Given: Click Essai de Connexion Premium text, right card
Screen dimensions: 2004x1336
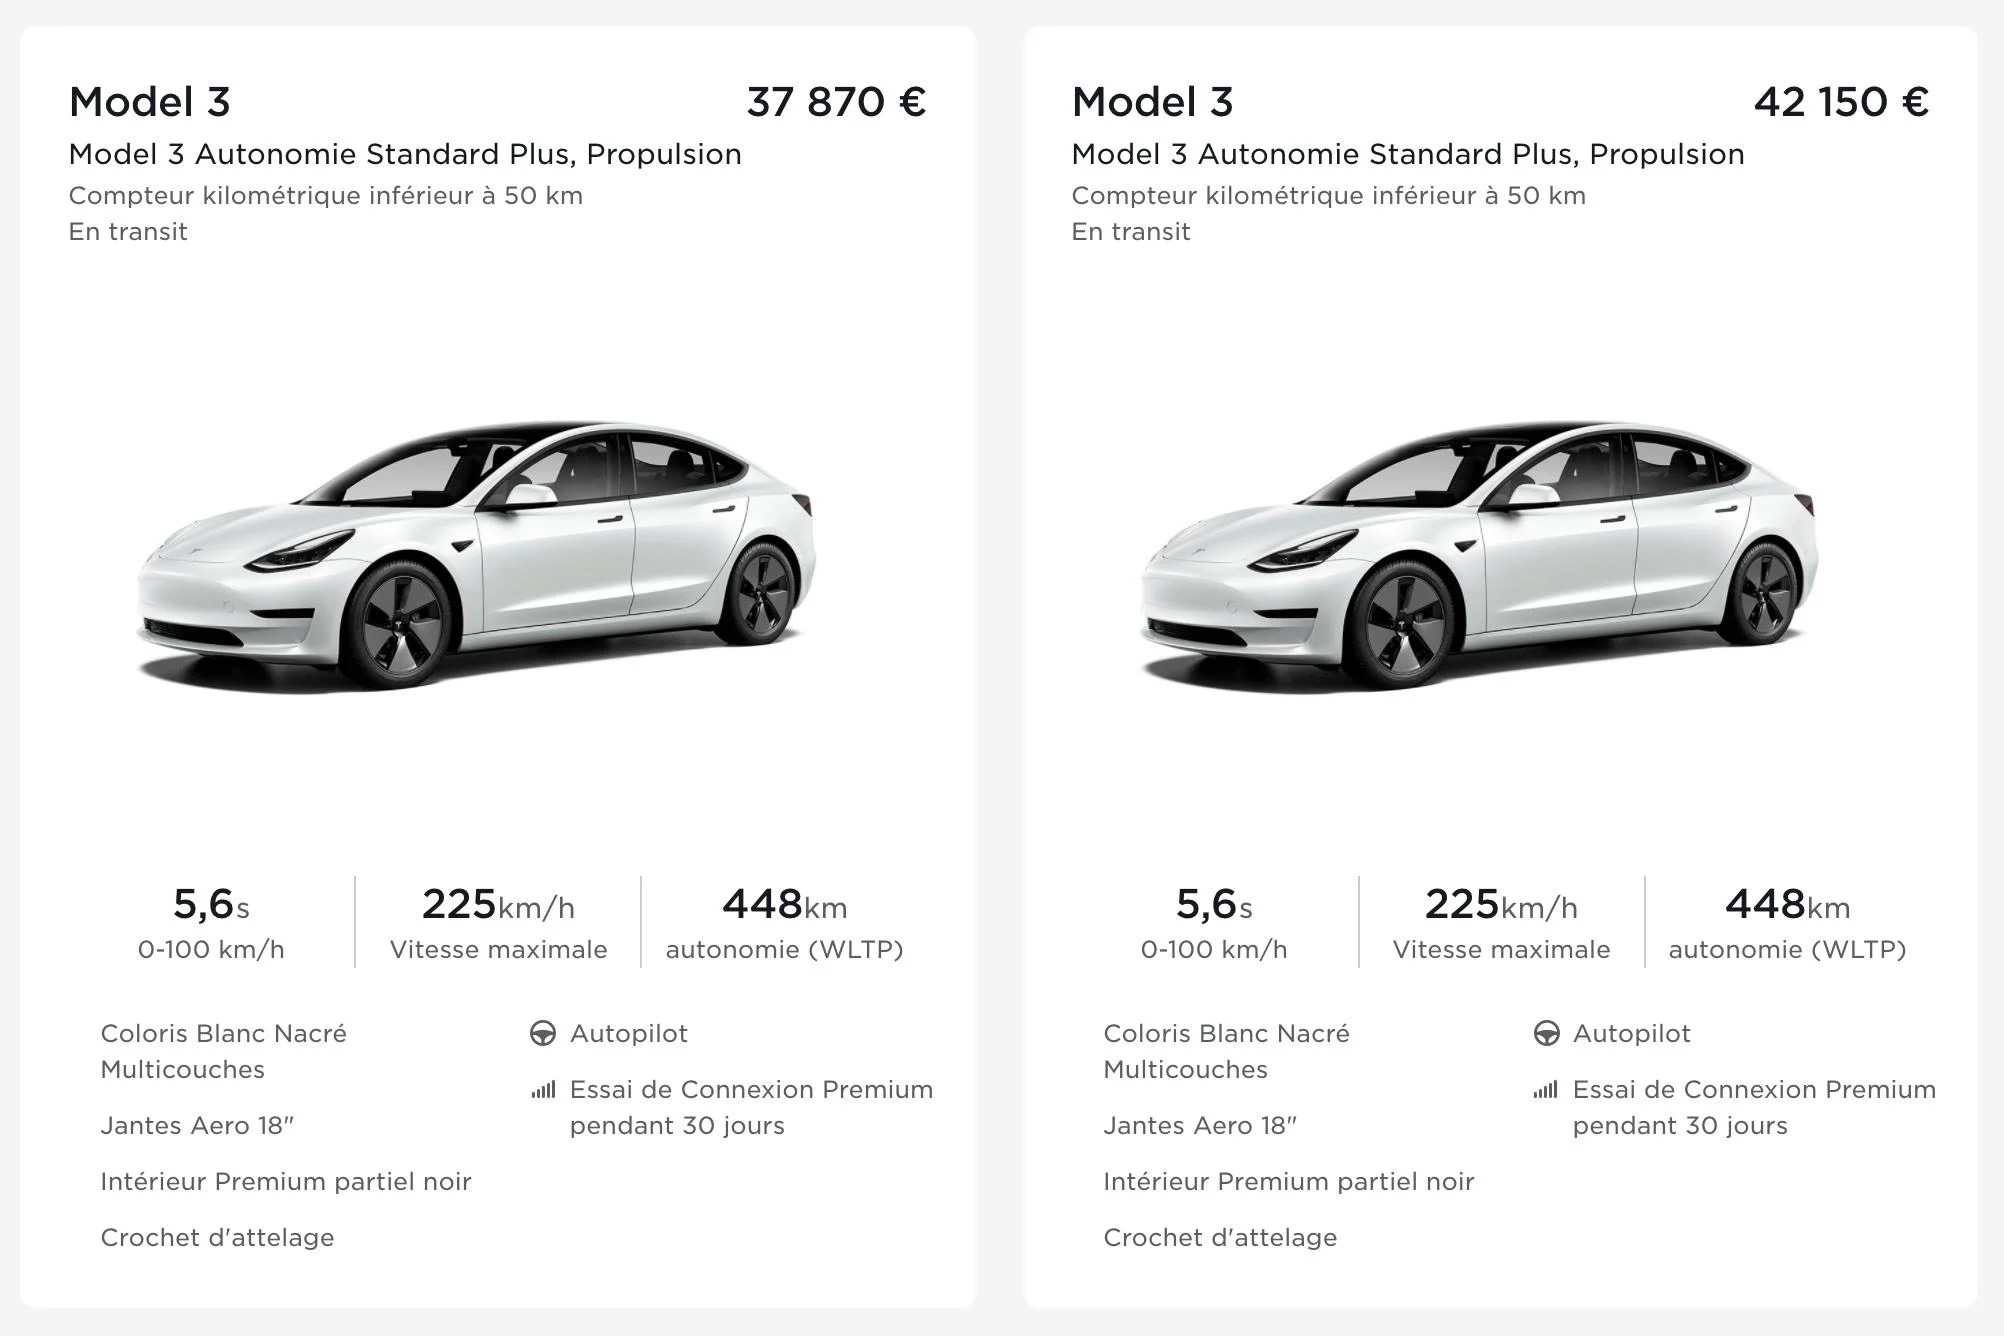Looking at the screenshot, I should [1754, 1108].
